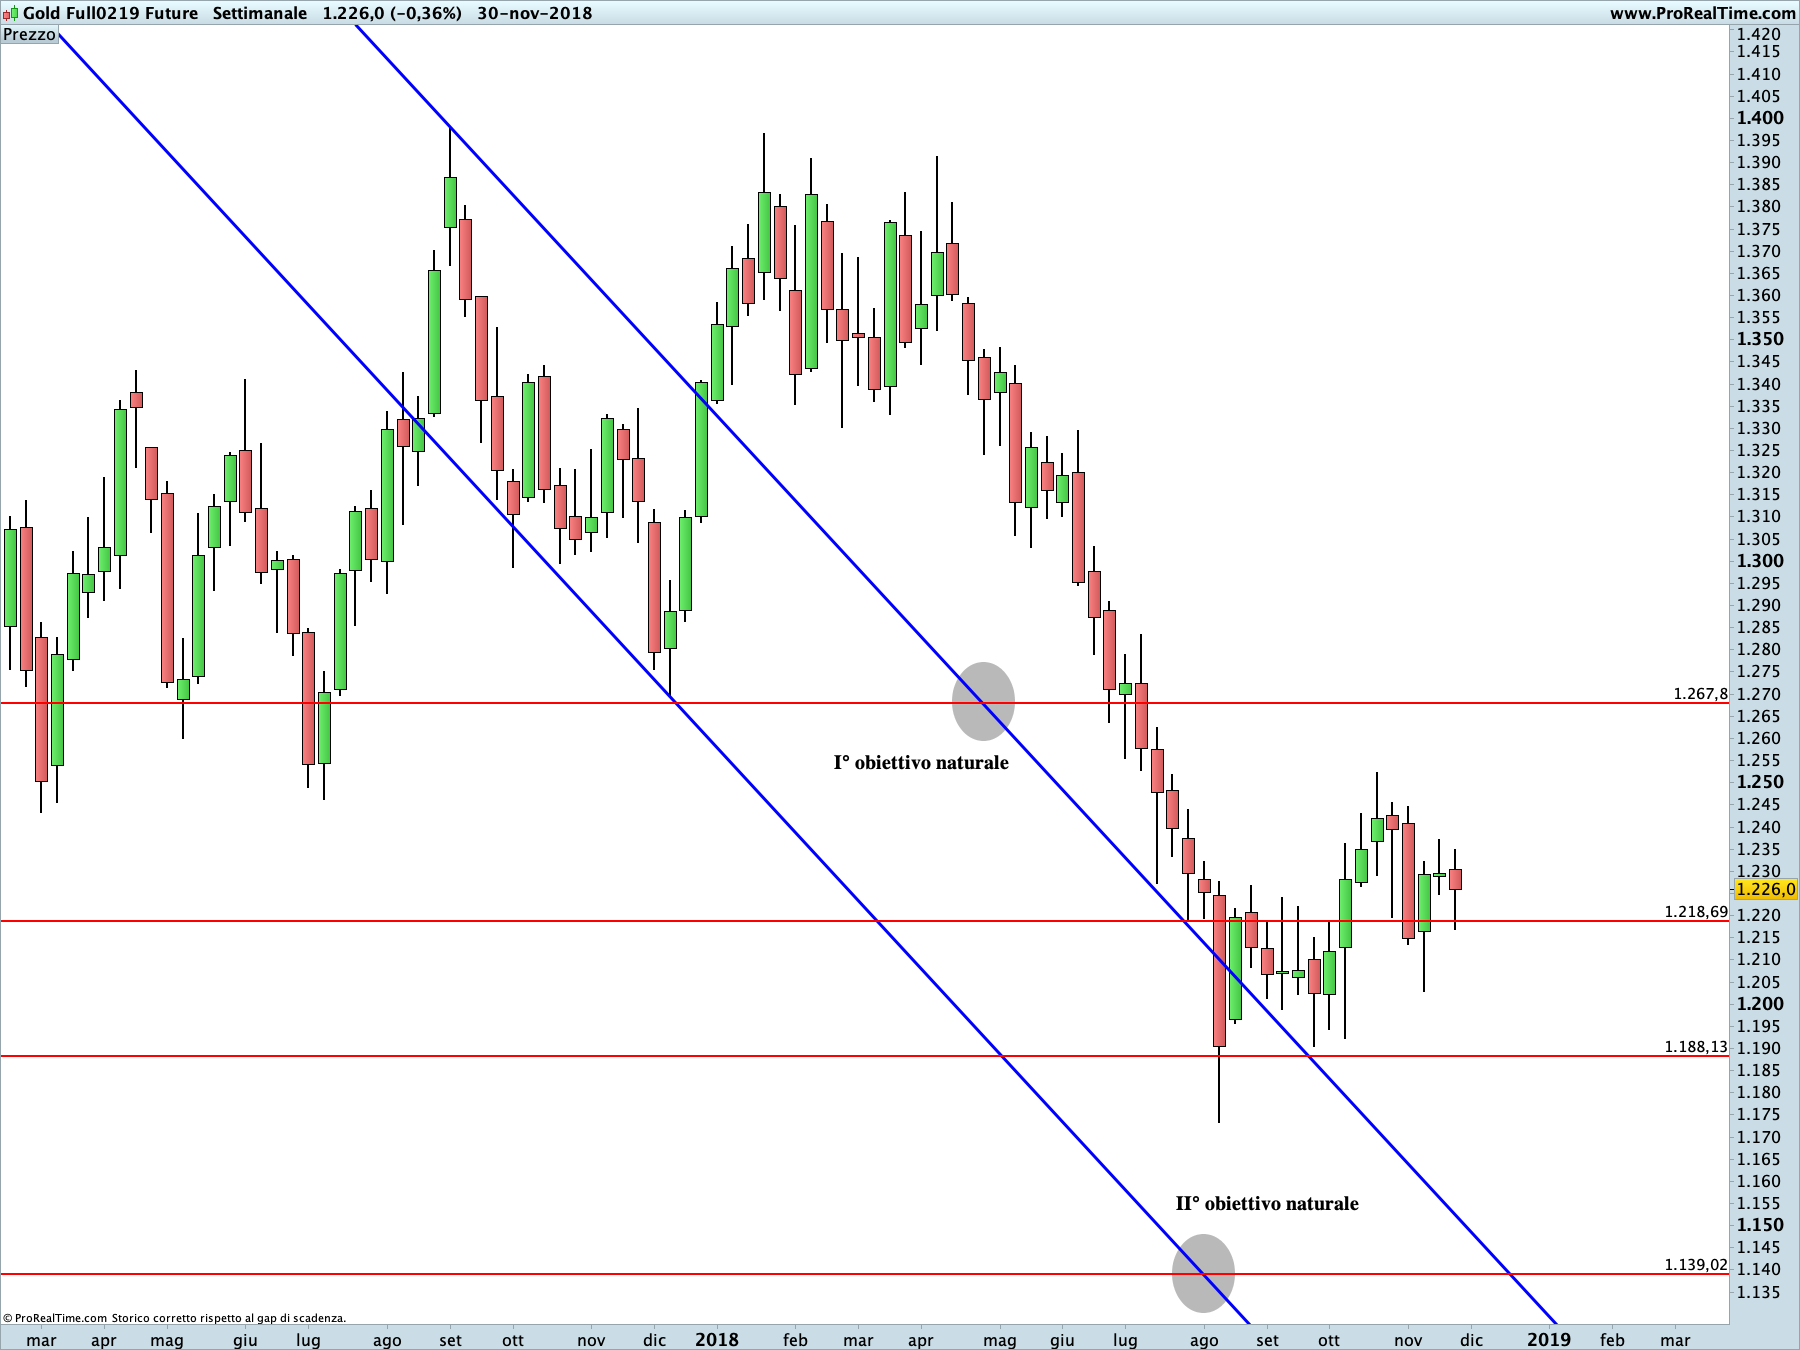Click the 1.400 level on price axis
Image resolution: width=1800 pixels, height=1350 pixels.
tap(1760, 118)
